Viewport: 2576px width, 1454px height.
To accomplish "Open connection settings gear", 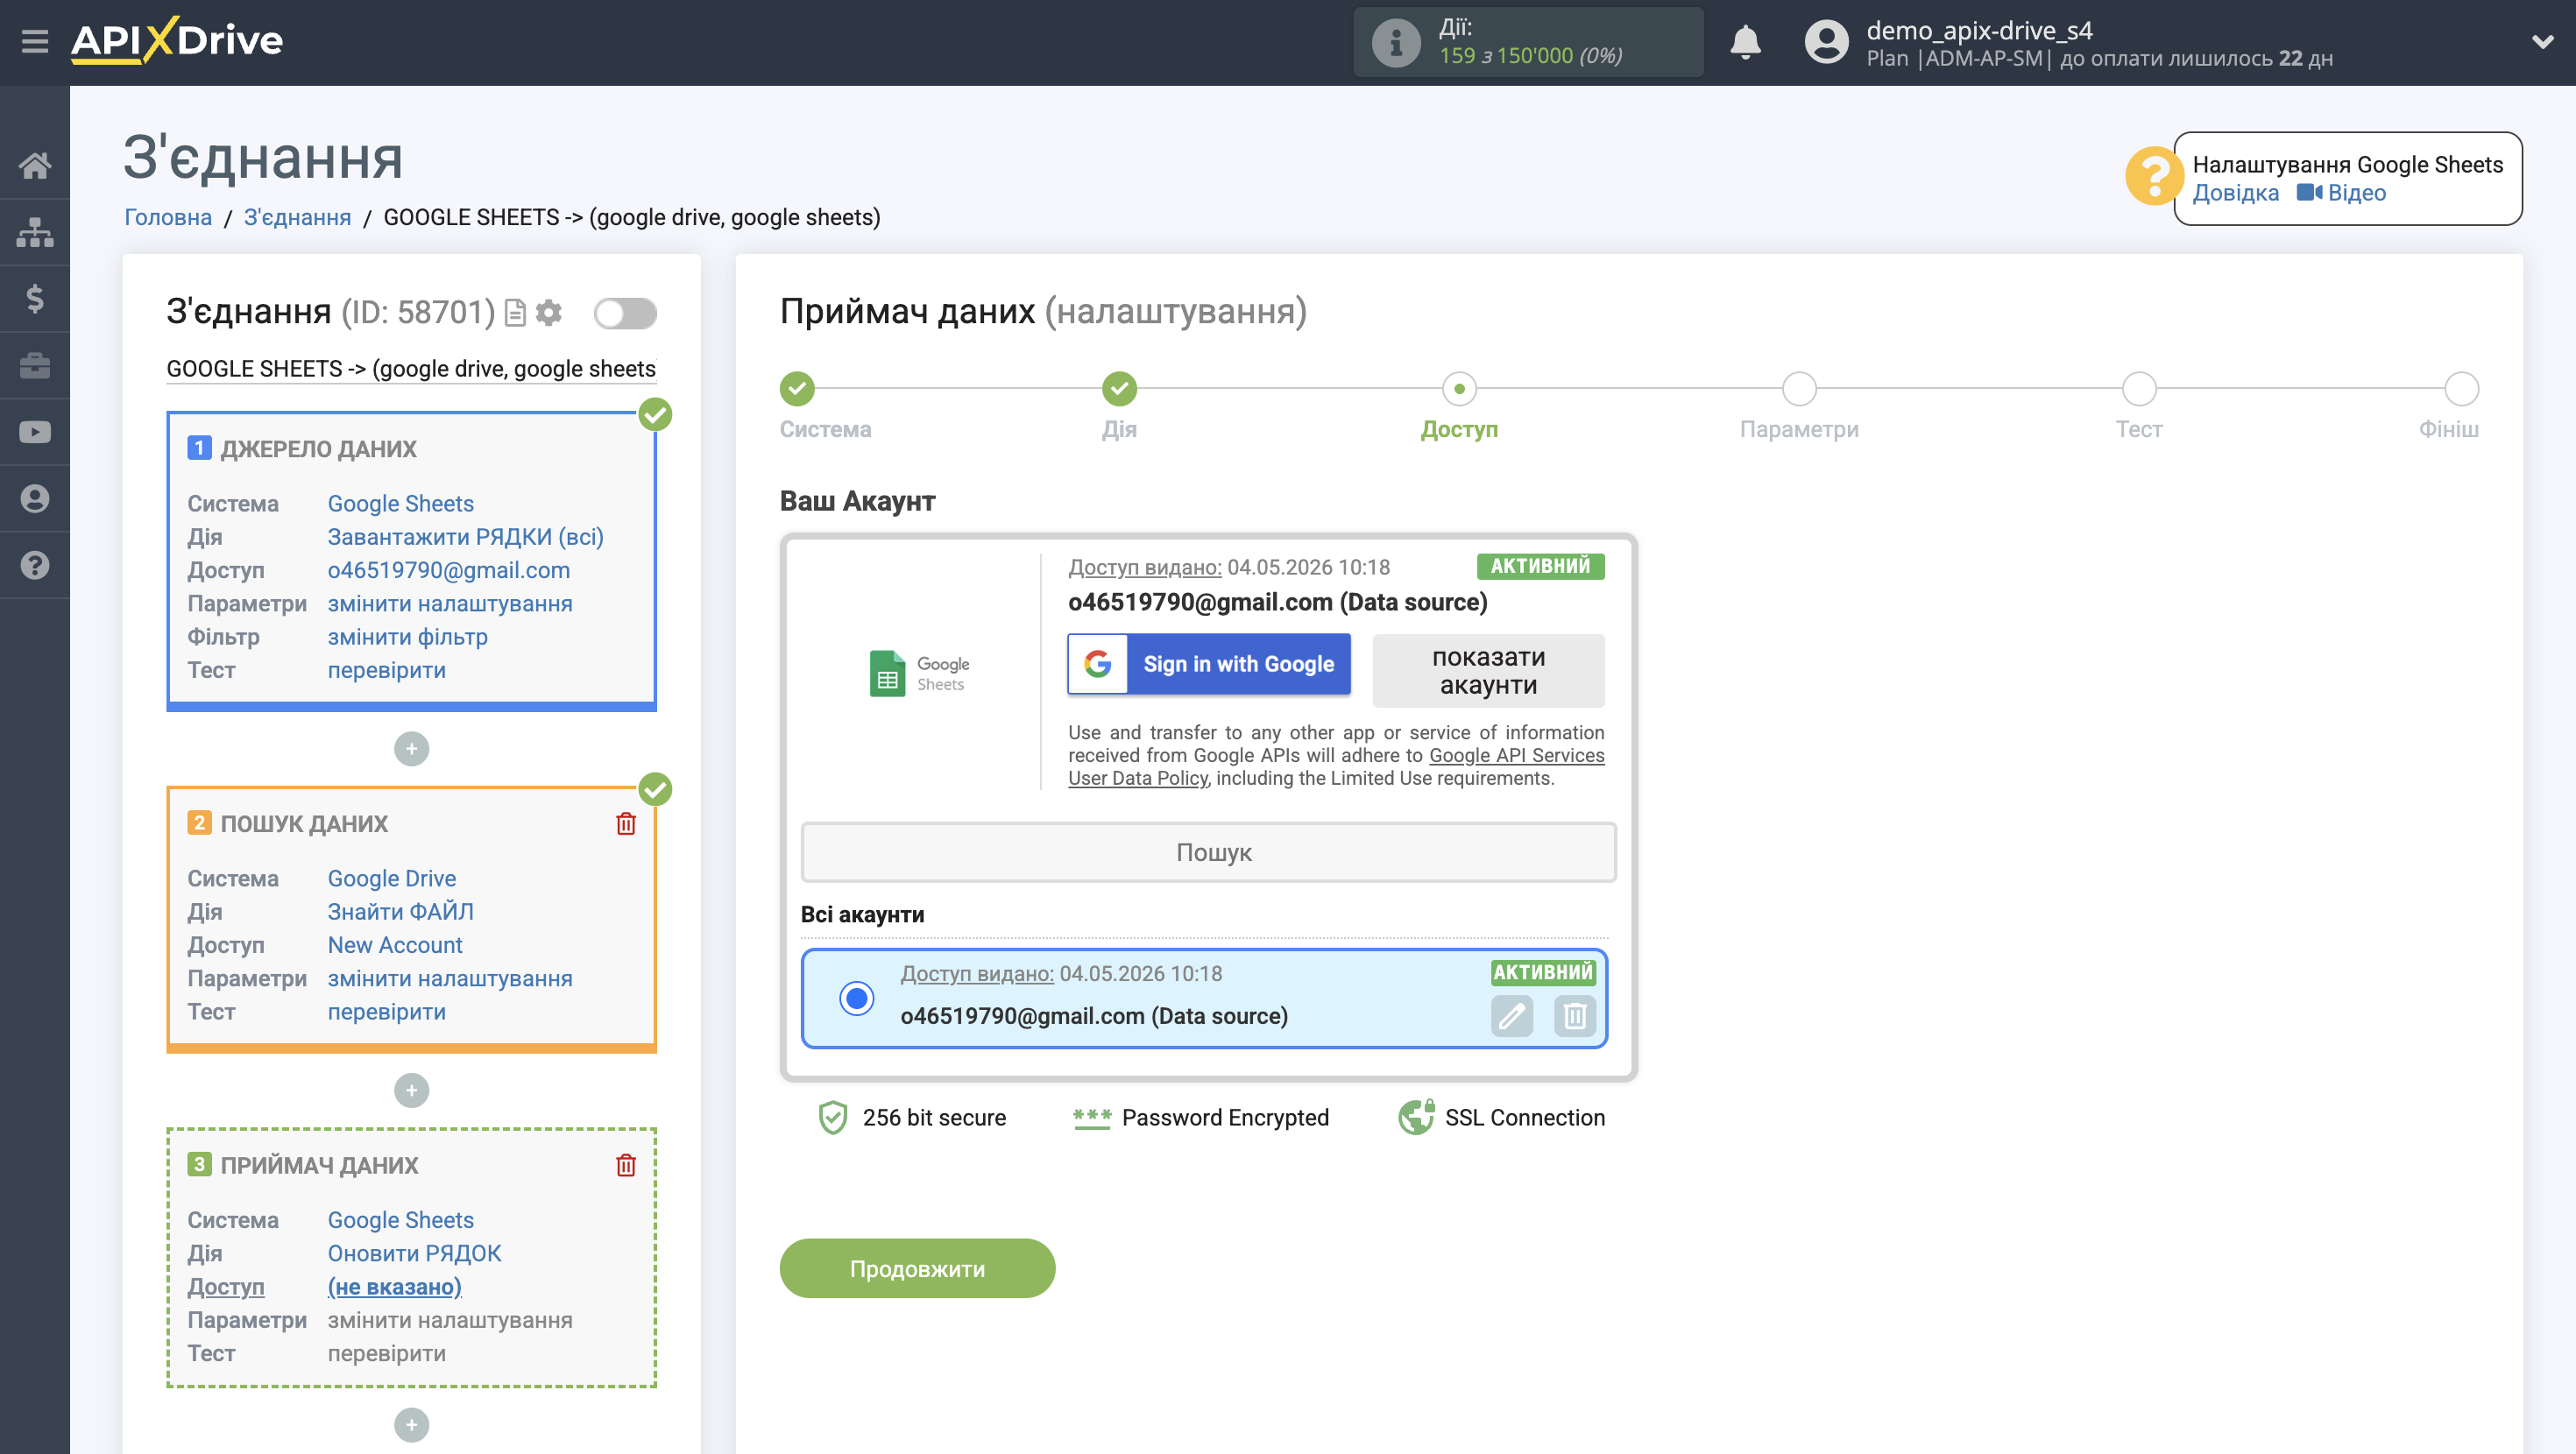I will pyautogui.click(x=549, y=313).
